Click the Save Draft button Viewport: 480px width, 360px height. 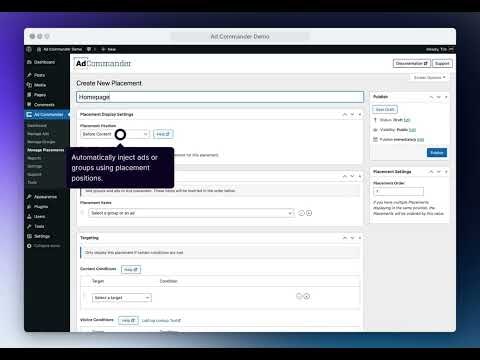click(385, 109)
